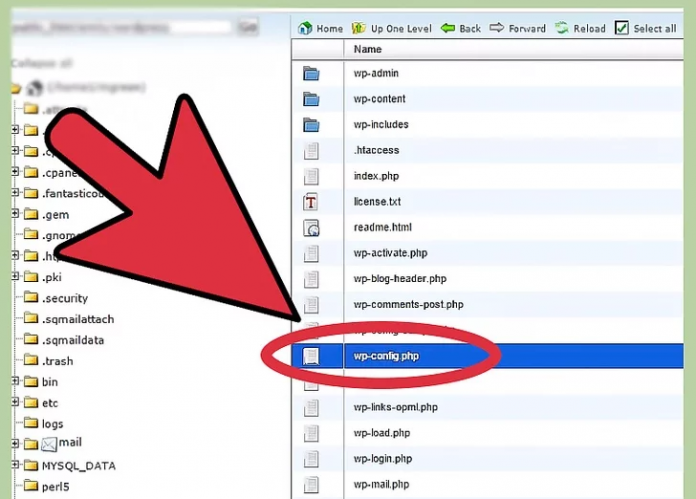Sort files by the Name column header
696x499 pixels.
tap(368, 49)
